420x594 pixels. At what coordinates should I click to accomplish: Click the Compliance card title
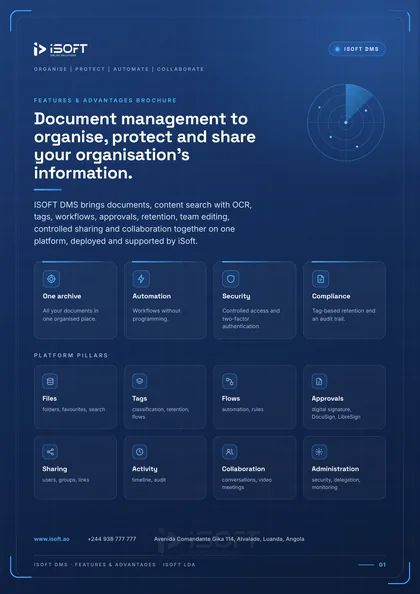[331, 296]
